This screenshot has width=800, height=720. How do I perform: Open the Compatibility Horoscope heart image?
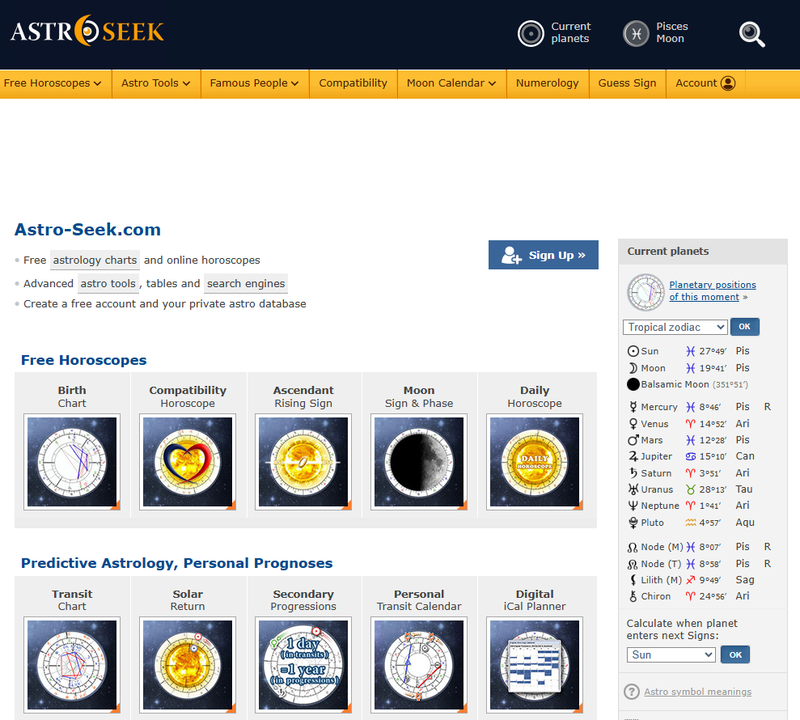[x=188, y=462]
